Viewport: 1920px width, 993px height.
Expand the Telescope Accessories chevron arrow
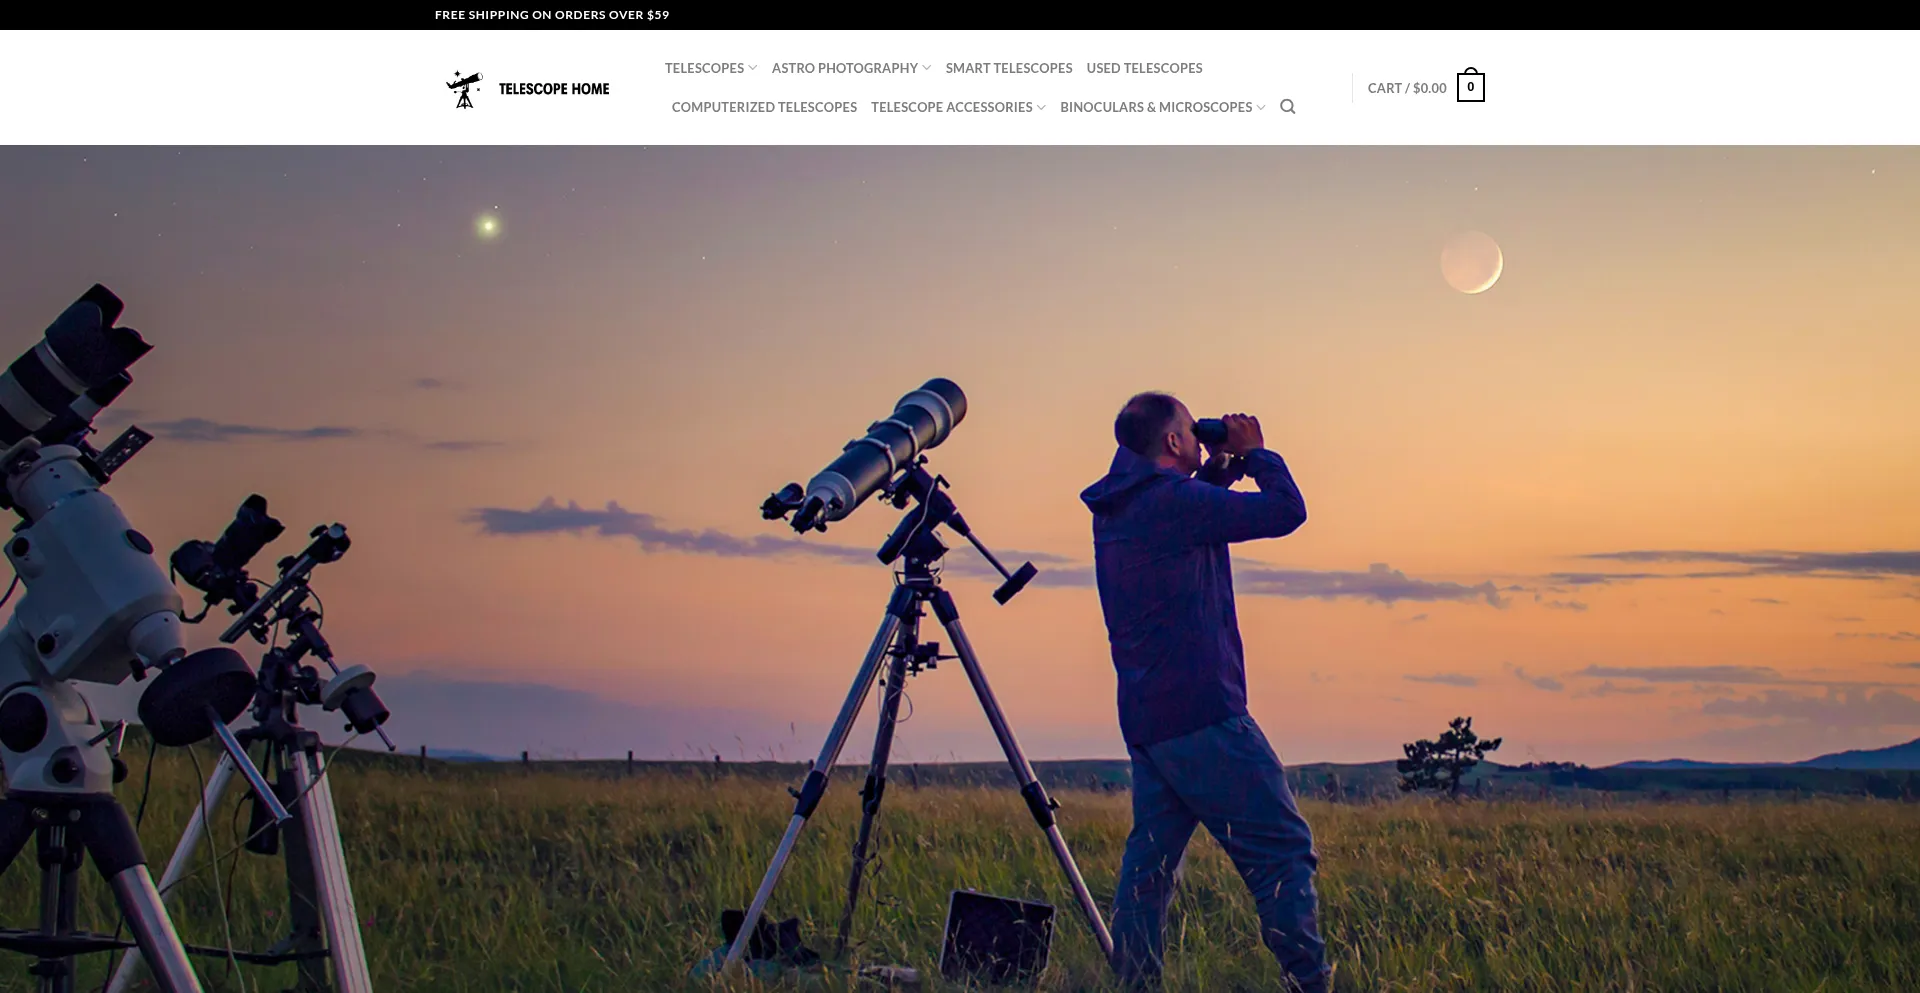coord(1042,107)
